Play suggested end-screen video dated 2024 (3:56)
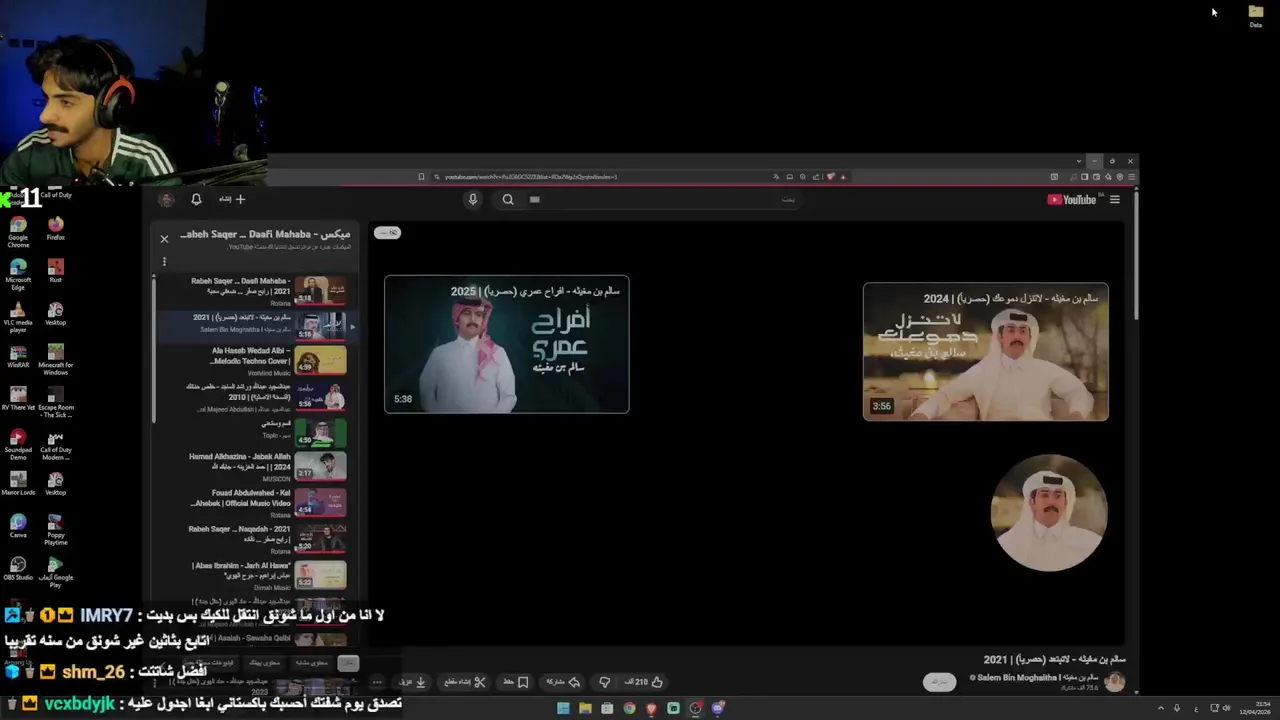The height and width of the screenshot is (720, 1280). [x=986, y=352]
